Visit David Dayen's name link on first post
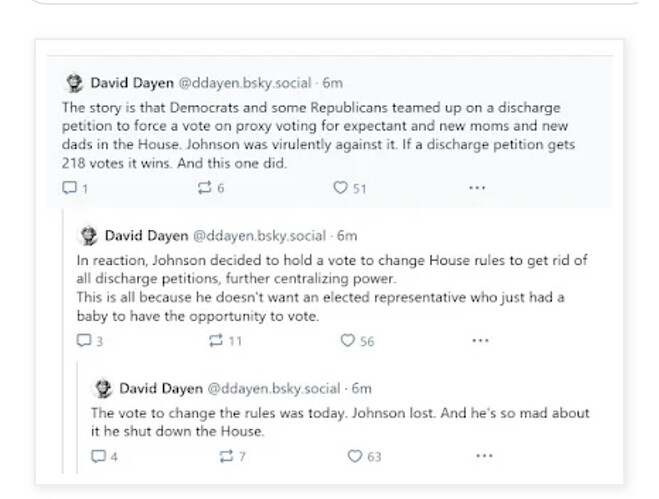The image size is (659, 499). (x=132, y=83)
